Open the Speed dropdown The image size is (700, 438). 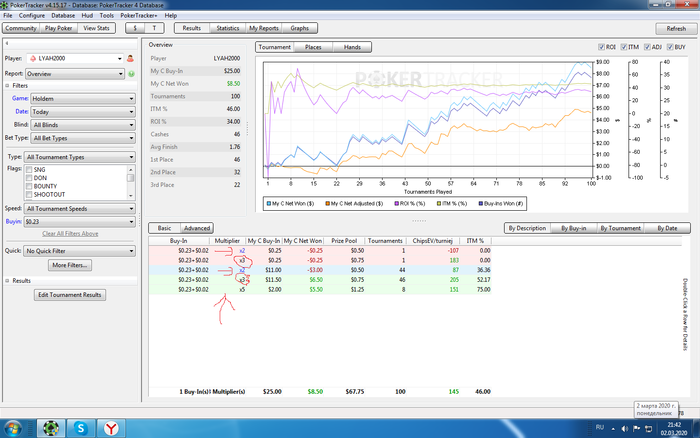tap(79, 209)
